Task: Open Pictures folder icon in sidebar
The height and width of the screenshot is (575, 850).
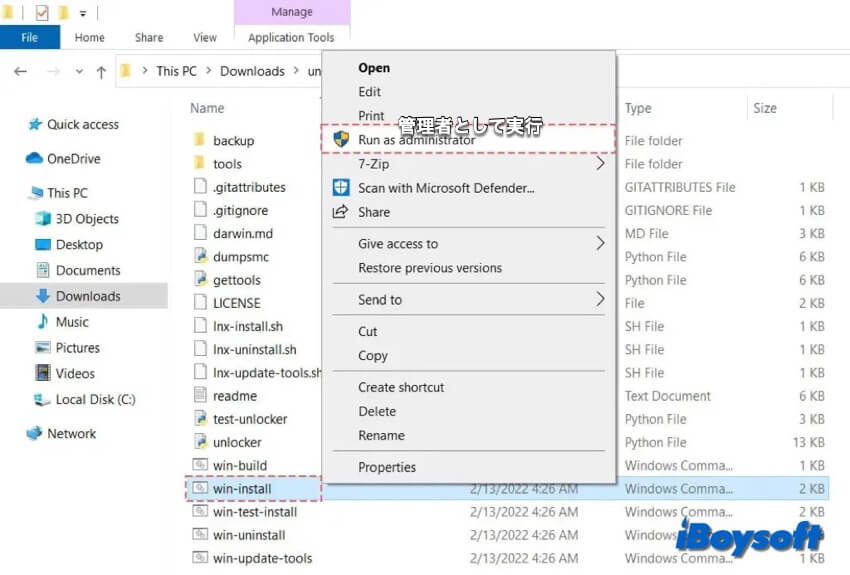Action: (x=43, y=347)
